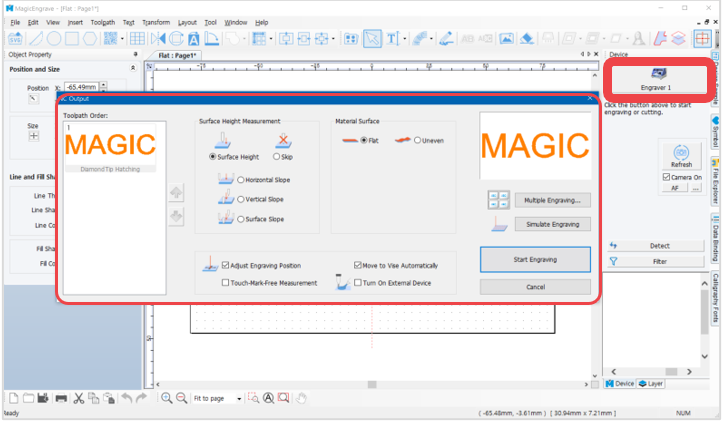Click the insert image icon
722x423 pixels.
pos(507,39)
